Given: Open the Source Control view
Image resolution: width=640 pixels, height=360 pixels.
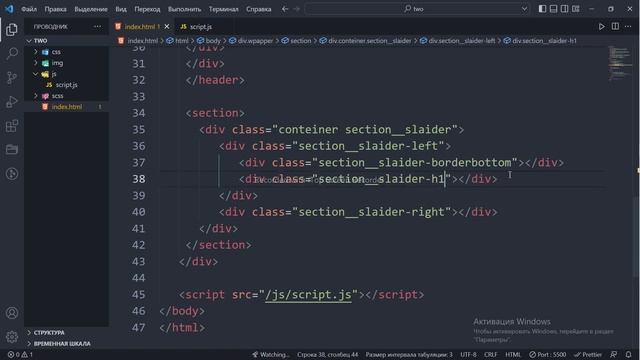Looking at the screenshot, I should click(x=12, y=78).
